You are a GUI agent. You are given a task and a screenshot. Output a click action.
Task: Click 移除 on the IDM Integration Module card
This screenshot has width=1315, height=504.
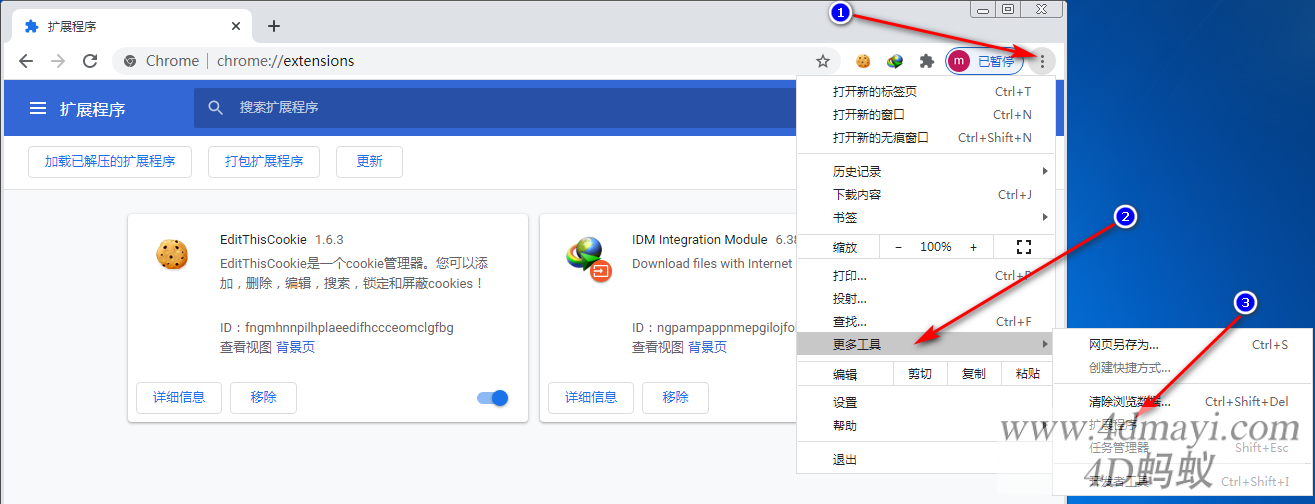675,397
